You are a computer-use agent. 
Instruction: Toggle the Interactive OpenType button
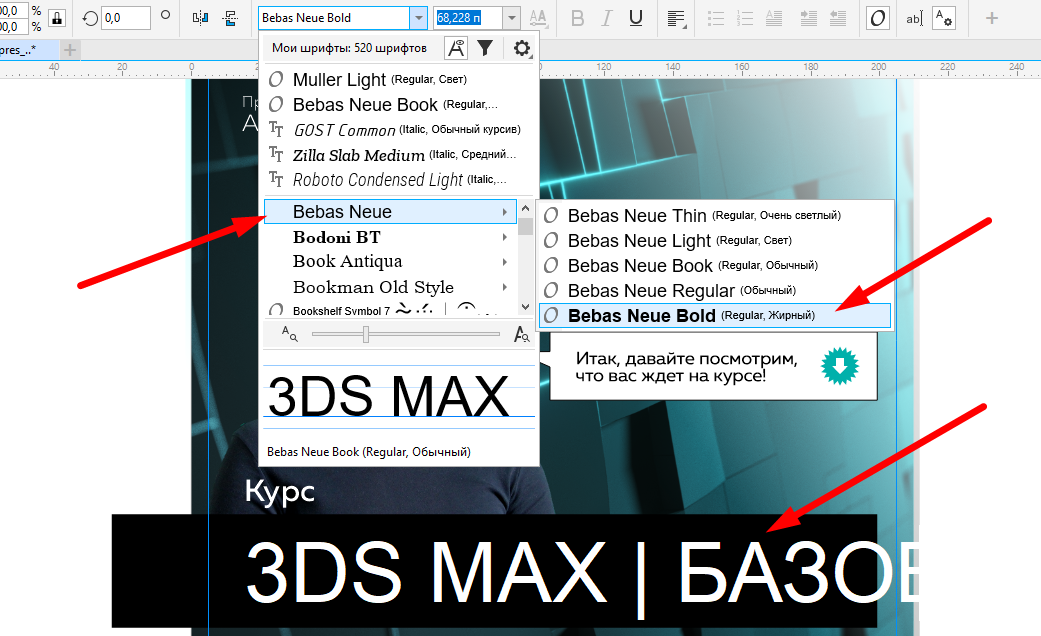[877, 18]
